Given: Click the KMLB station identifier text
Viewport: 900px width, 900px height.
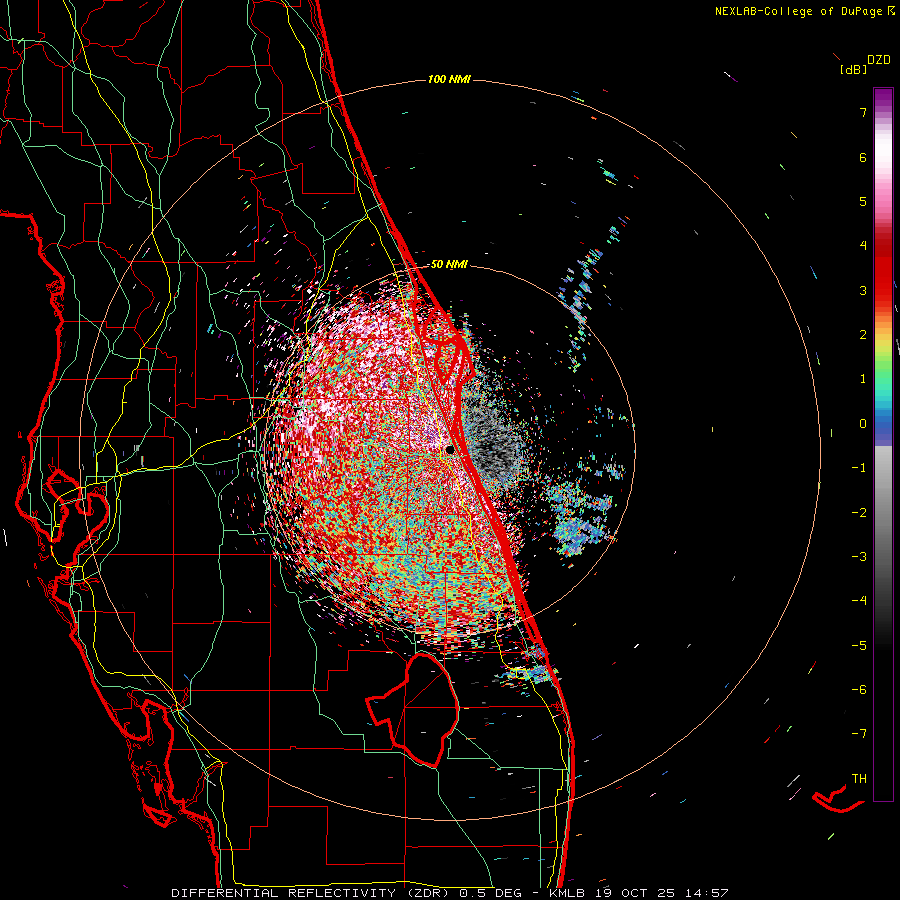Looking at the screenshot, I should tap(567, 893).
